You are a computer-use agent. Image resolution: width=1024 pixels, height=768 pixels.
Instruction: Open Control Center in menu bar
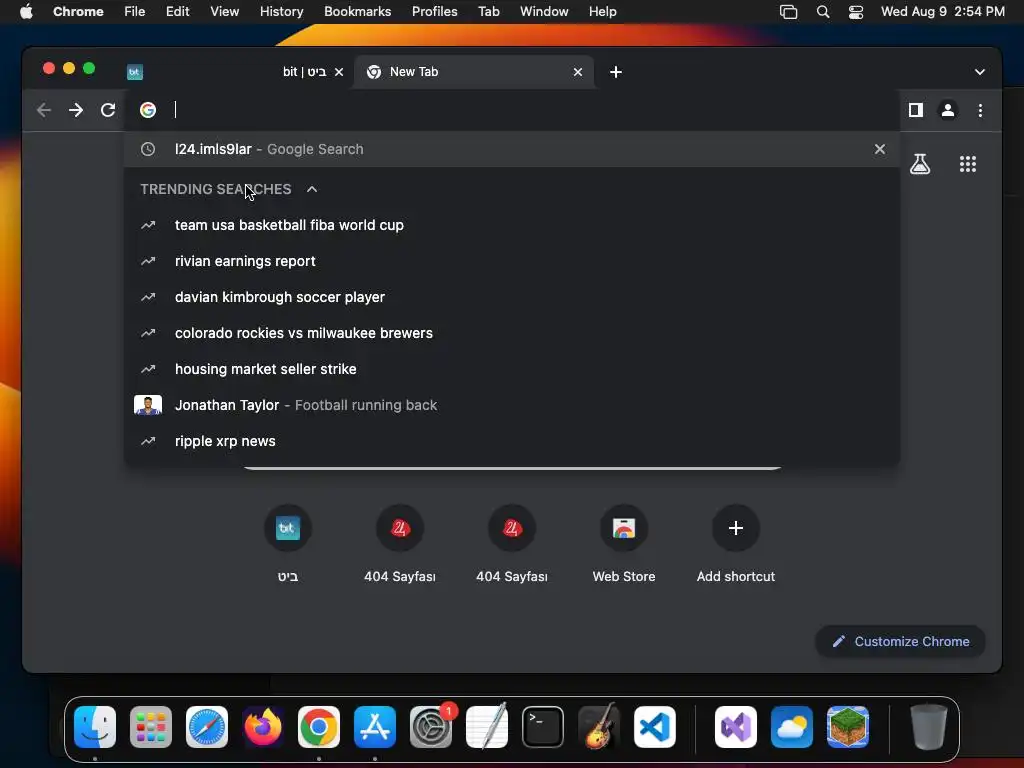coord(856,12)
